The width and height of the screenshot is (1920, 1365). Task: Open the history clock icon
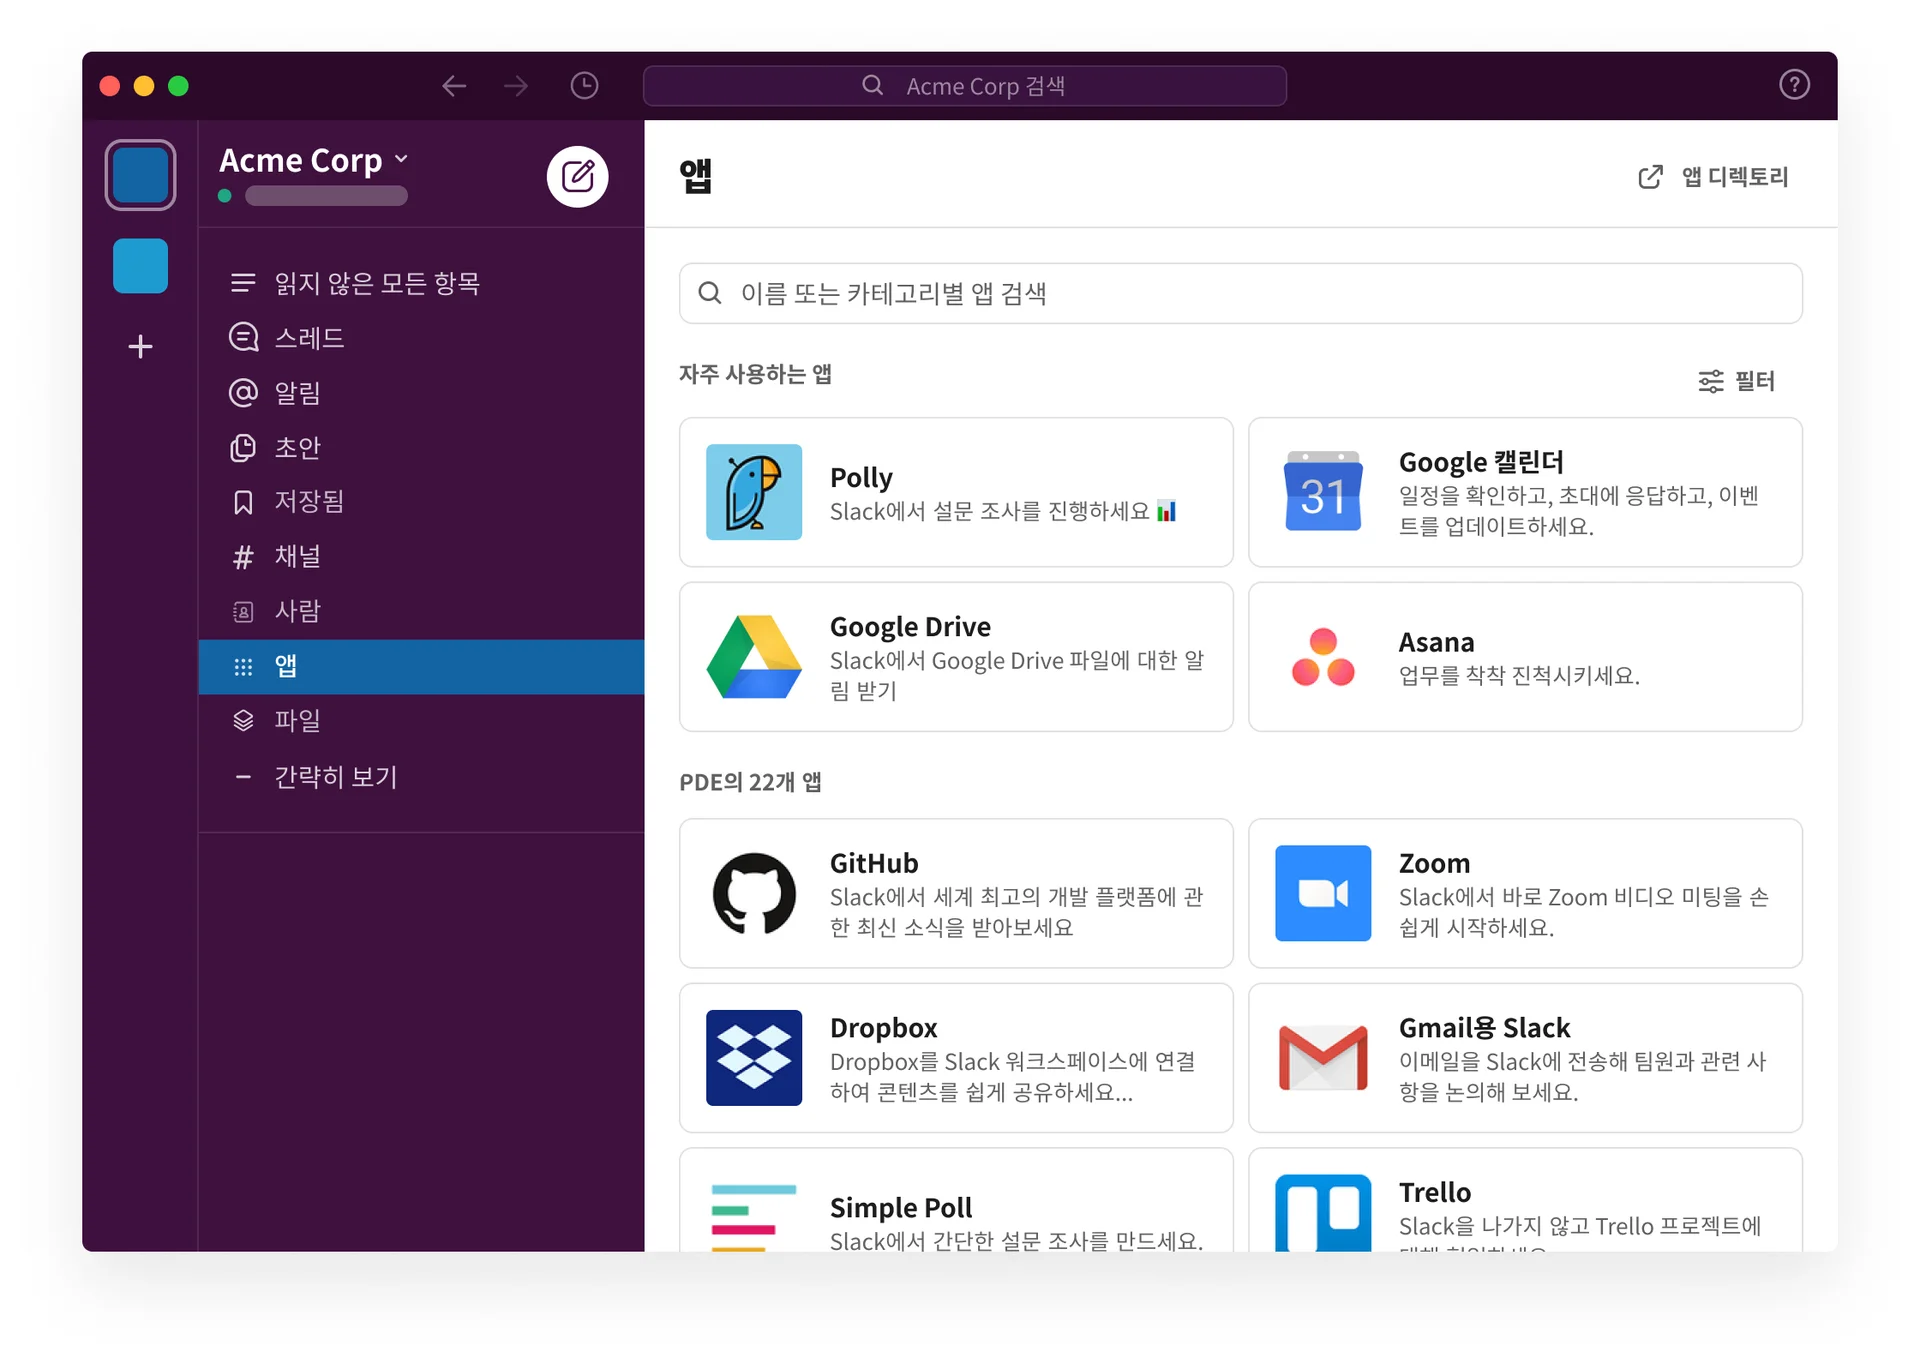584,86
